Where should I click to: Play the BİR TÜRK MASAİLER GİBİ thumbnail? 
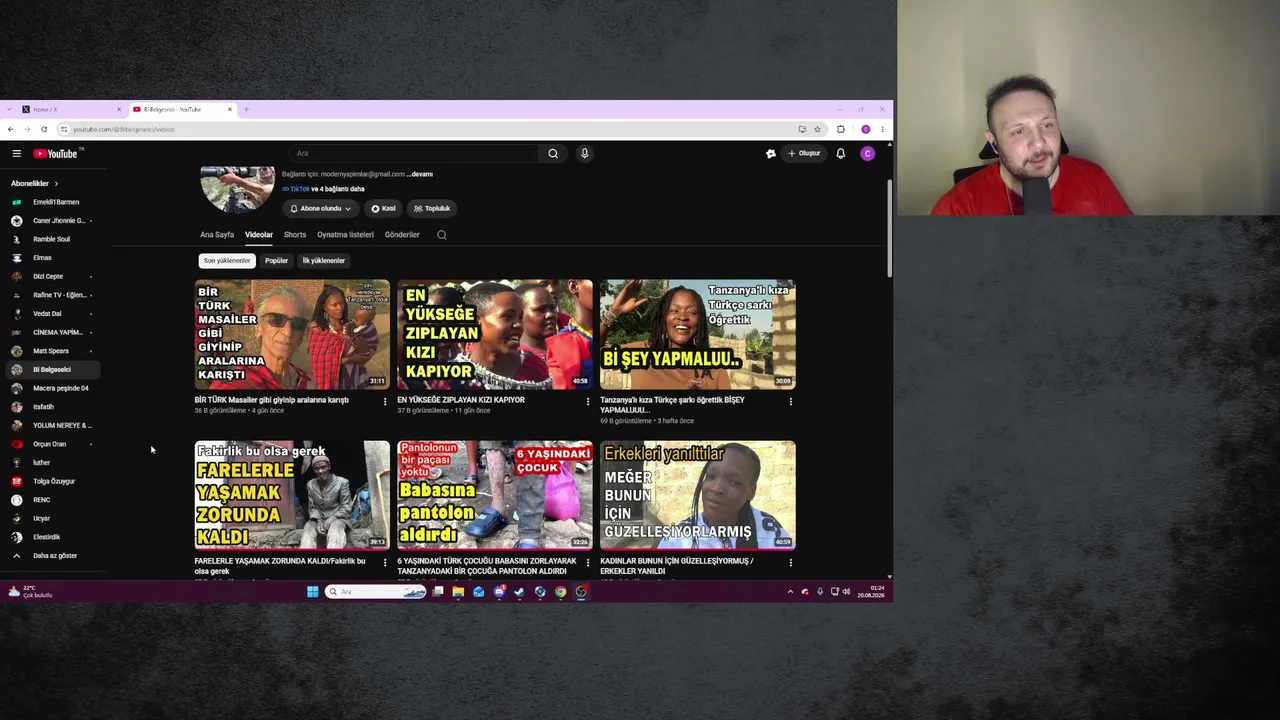coord(292,334)
